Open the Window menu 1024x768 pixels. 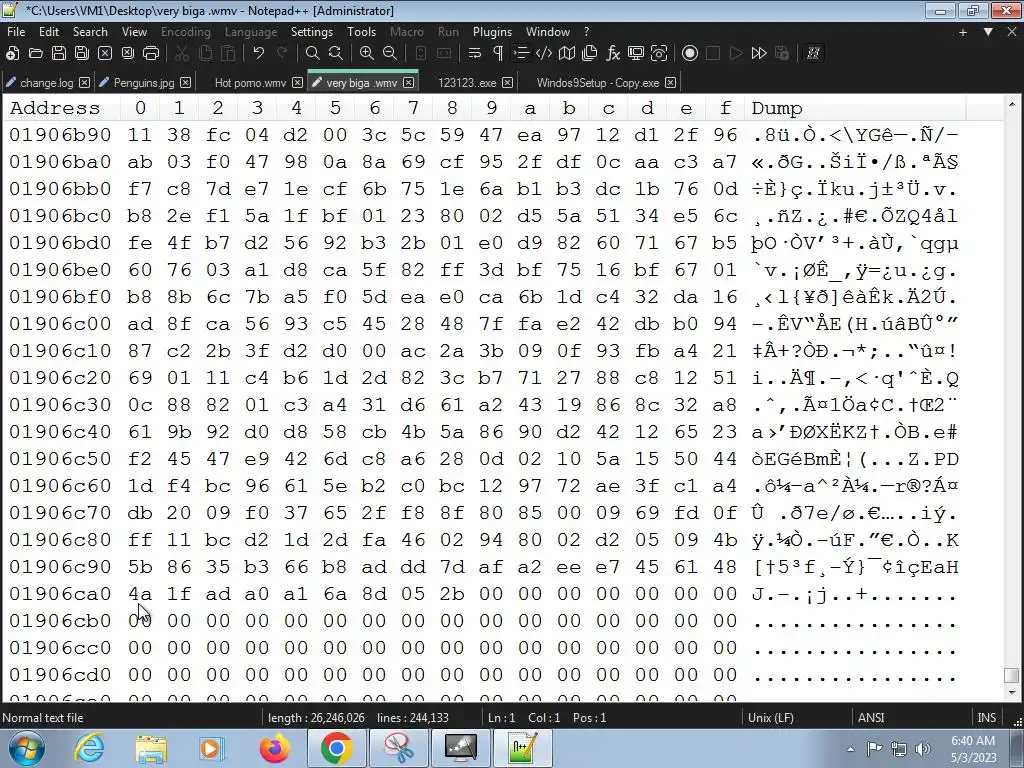tap(547, 31)
